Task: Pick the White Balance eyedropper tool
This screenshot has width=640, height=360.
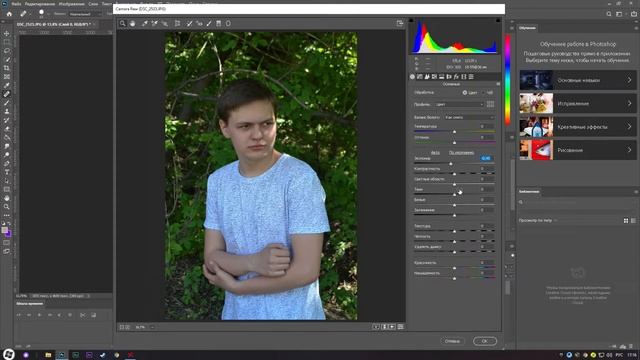Action: 144,24
